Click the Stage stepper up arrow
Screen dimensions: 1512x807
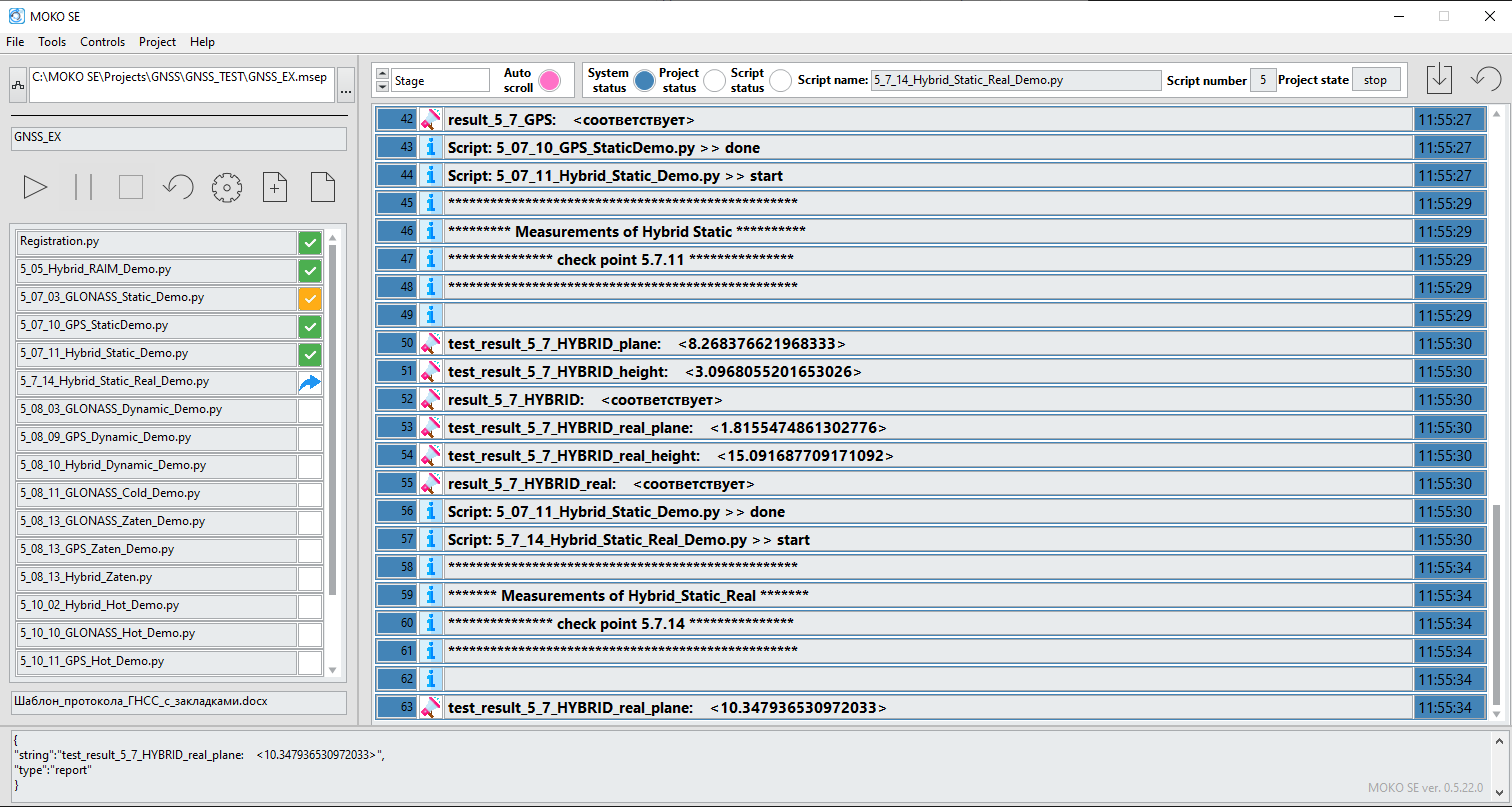pyautogui.click(x=382, y=74)
